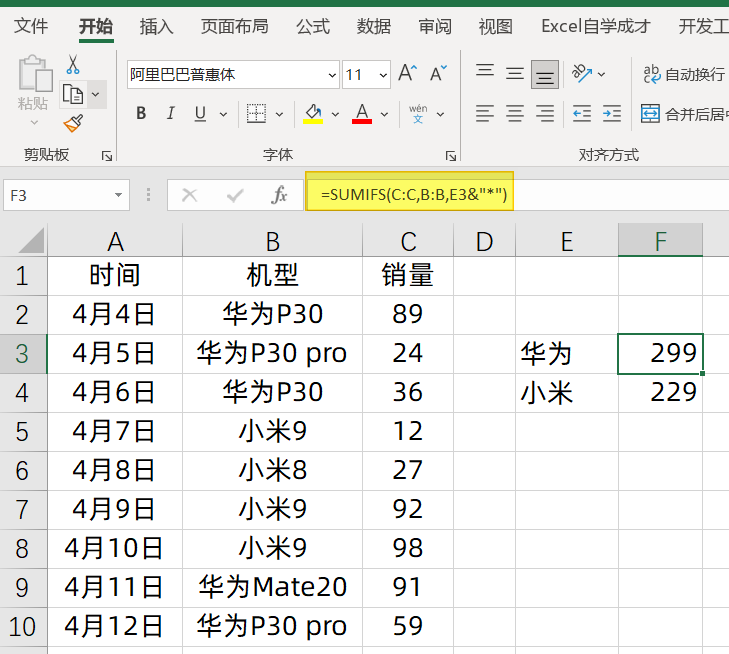Select cell with date 4月7日

[x=115, y=432]
